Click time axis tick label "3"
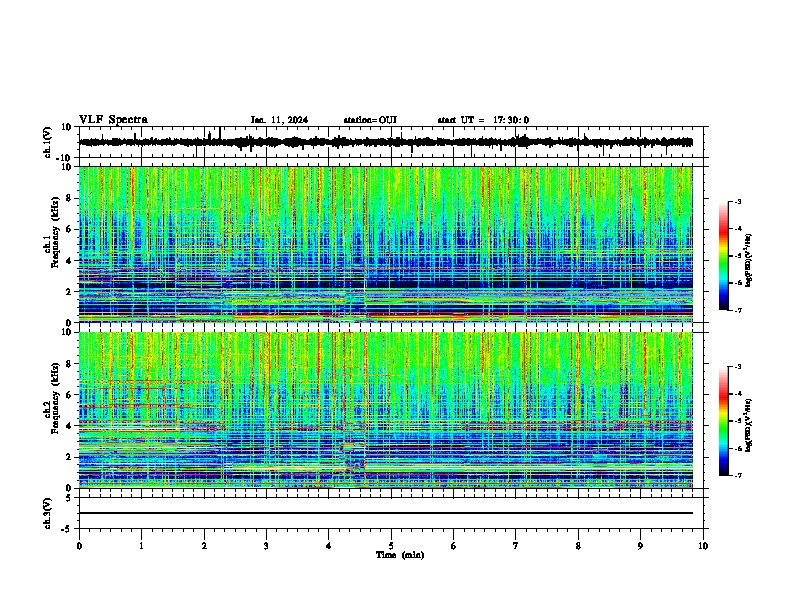This screenshot has width=792, height=612. (266, 546)
